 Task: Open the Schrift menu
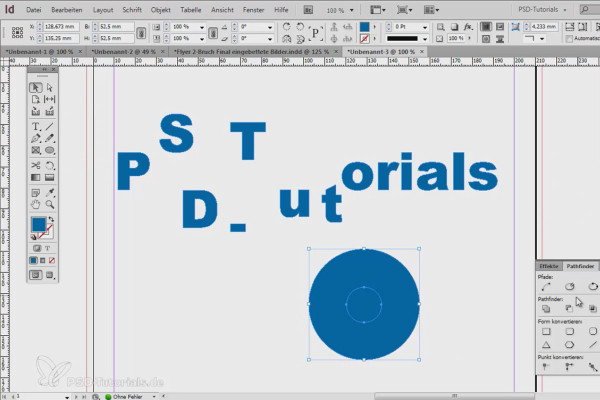point(132,10)
